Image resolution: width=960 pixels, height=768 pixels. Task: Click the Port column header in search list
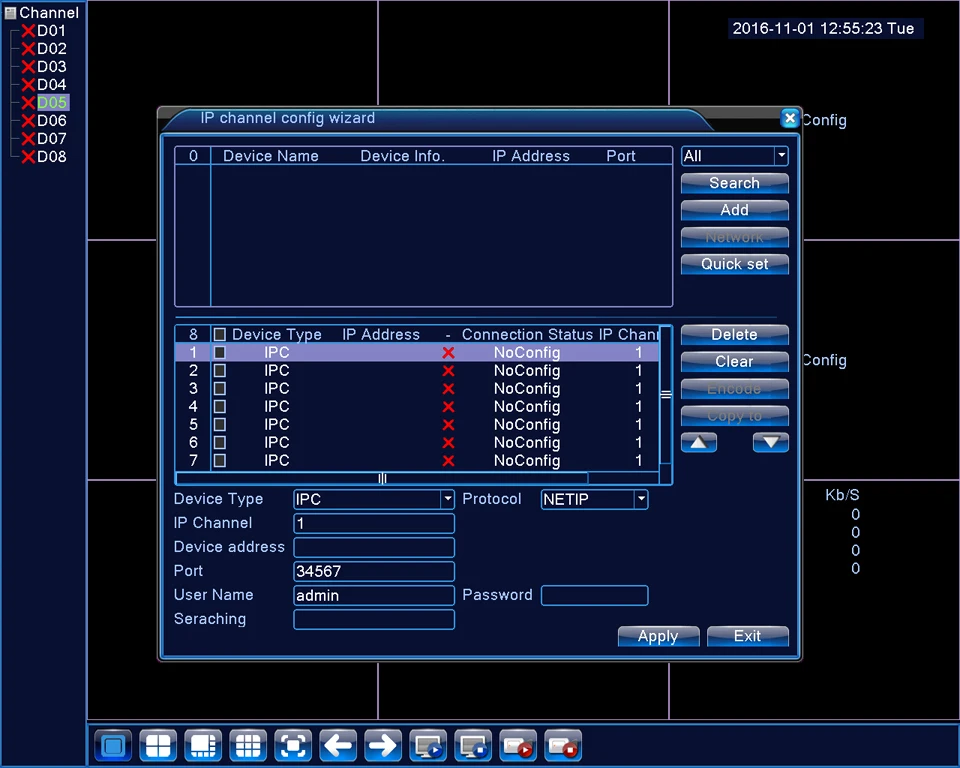[x=621, y=156]
